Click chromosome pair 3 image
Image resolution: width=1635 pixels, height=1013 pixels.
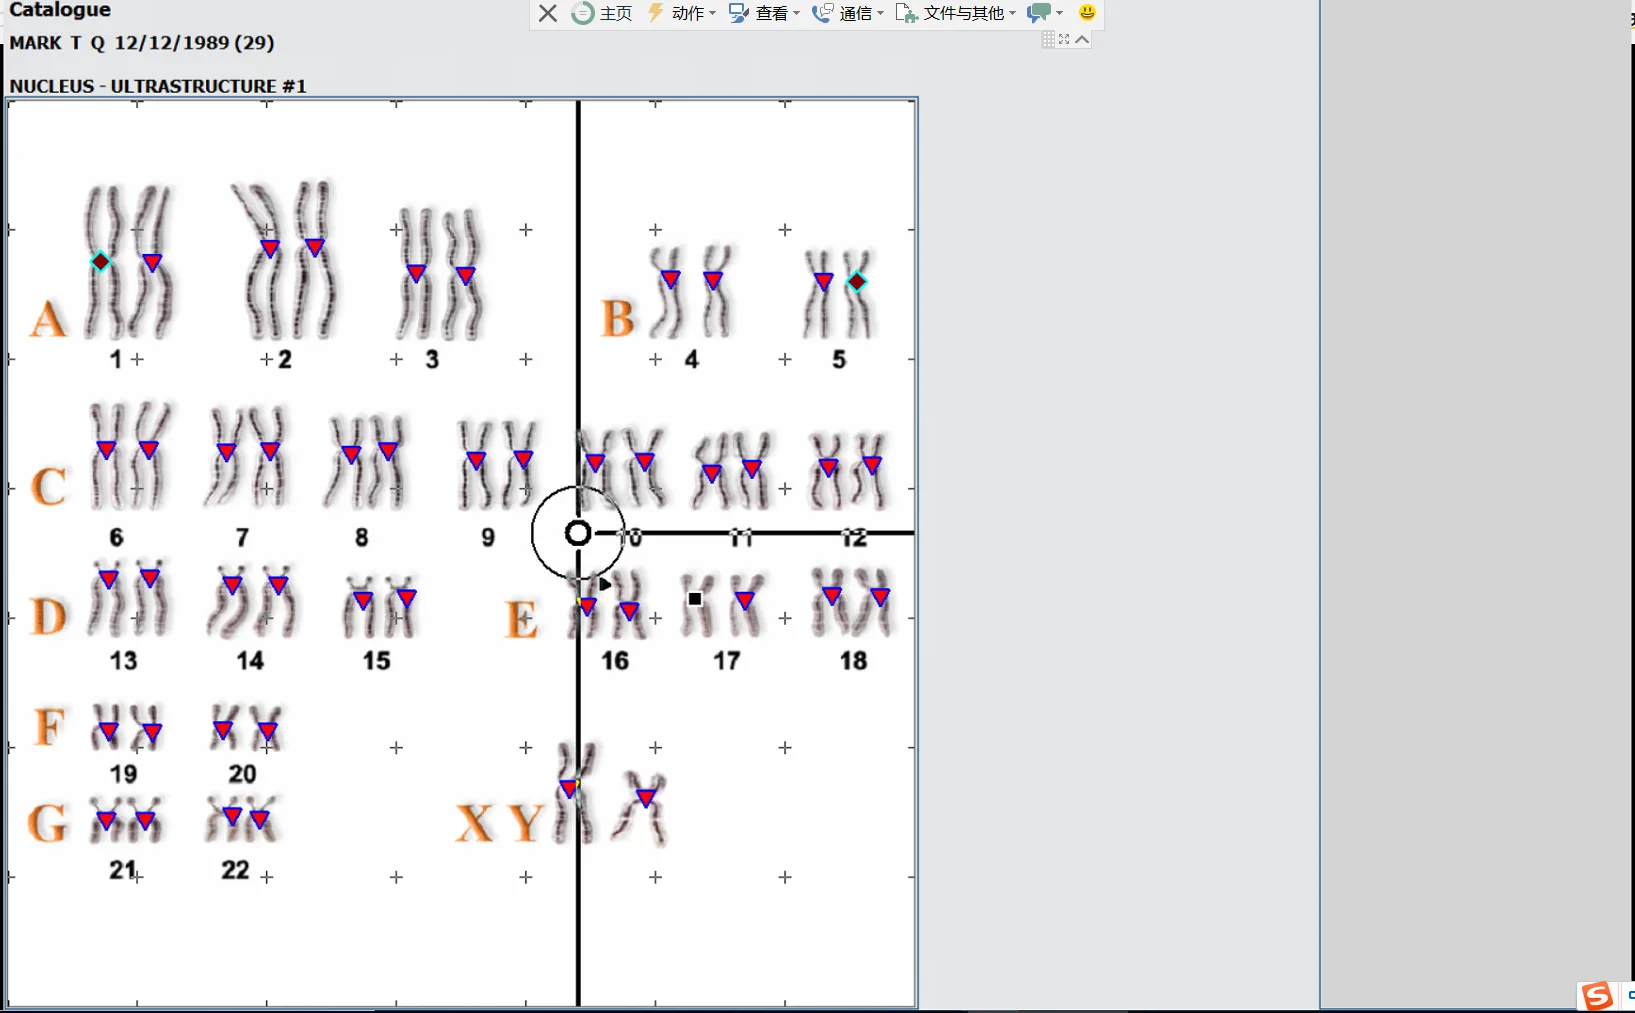tap(440, 273)
